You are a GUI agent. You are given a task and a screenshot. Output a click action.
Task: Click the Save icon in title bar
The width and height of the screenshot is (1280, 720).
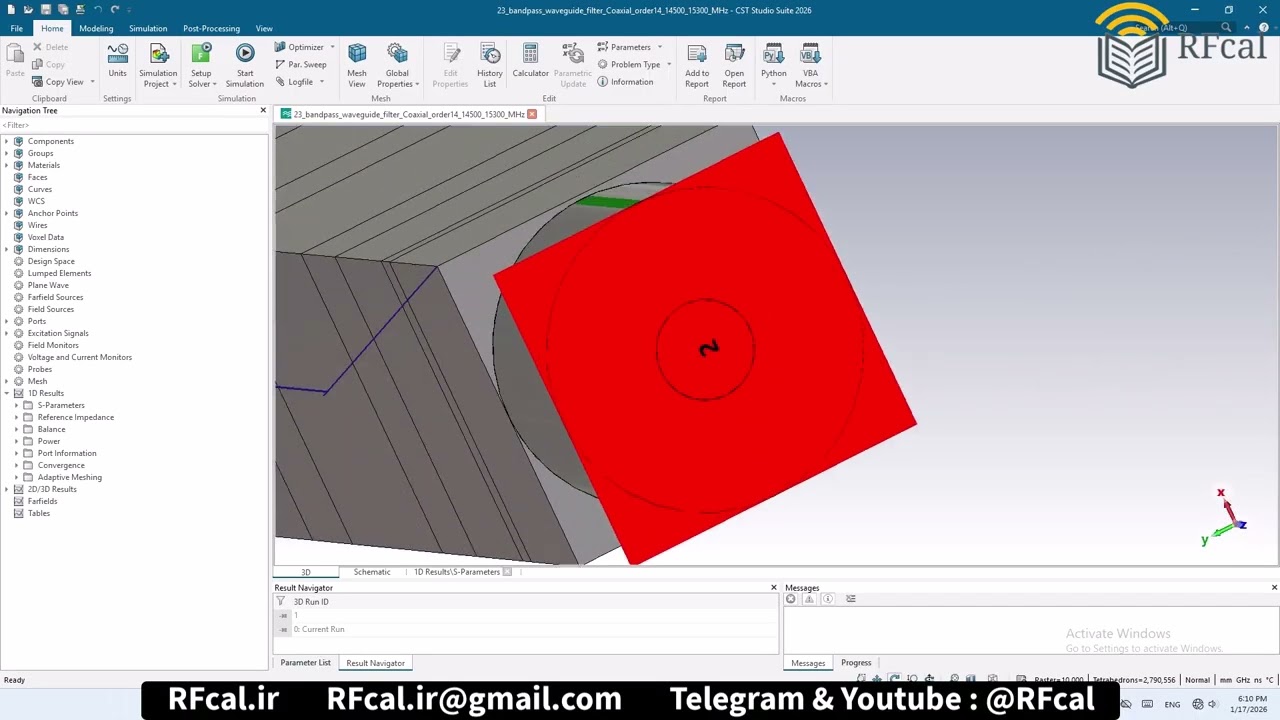coord(45,10)
